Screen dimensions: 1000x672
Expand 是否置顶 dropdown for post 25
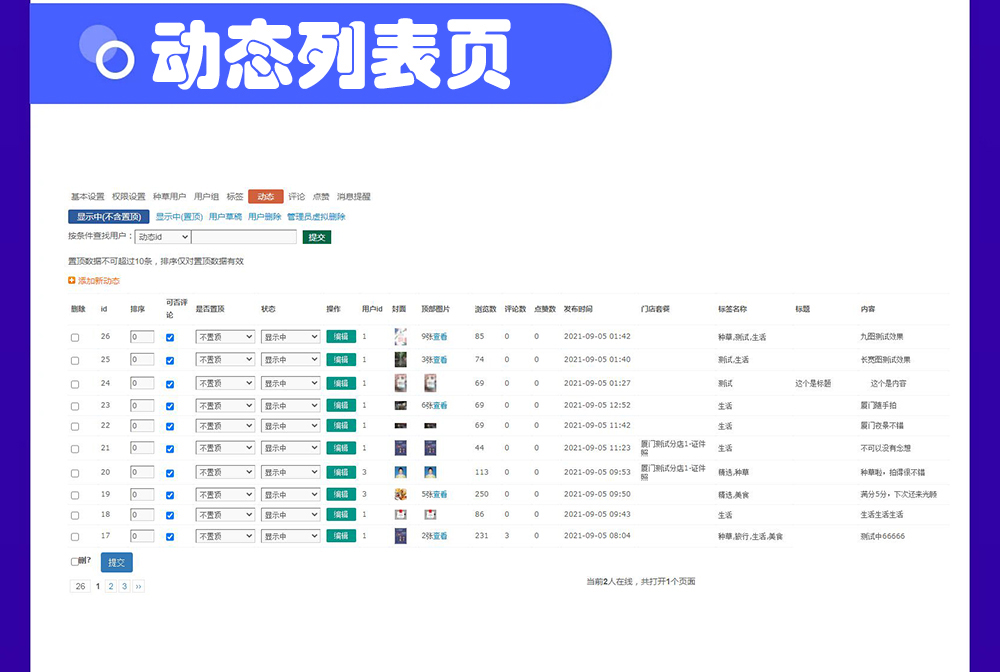pos(225,360)
